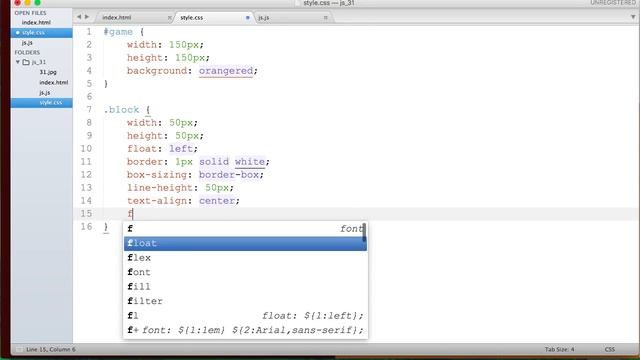Place cursor on the #game selector line

click(x=118, y=32)
